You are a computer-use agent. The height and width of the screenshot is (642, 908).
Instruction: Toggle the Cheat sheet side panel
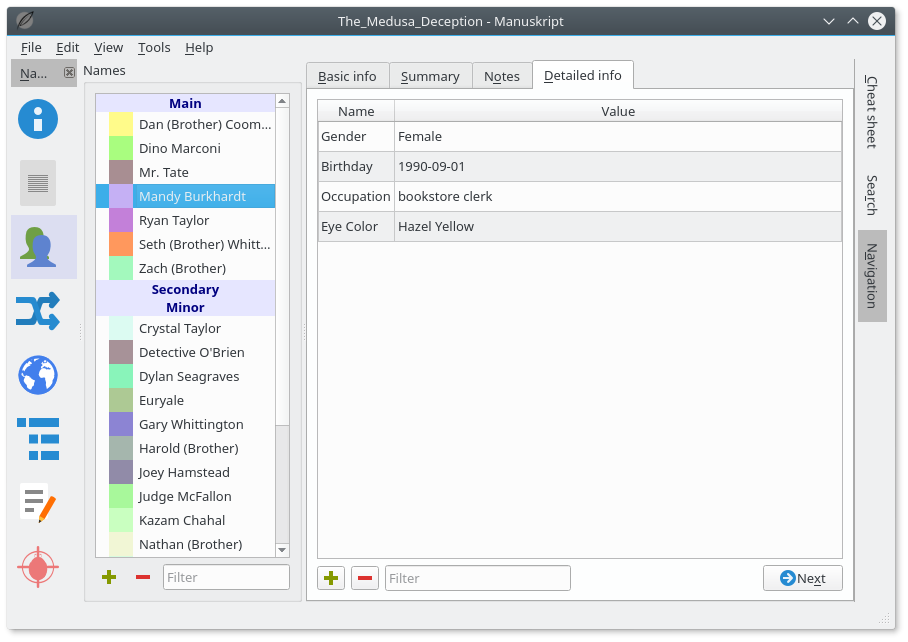click(871, 112)
